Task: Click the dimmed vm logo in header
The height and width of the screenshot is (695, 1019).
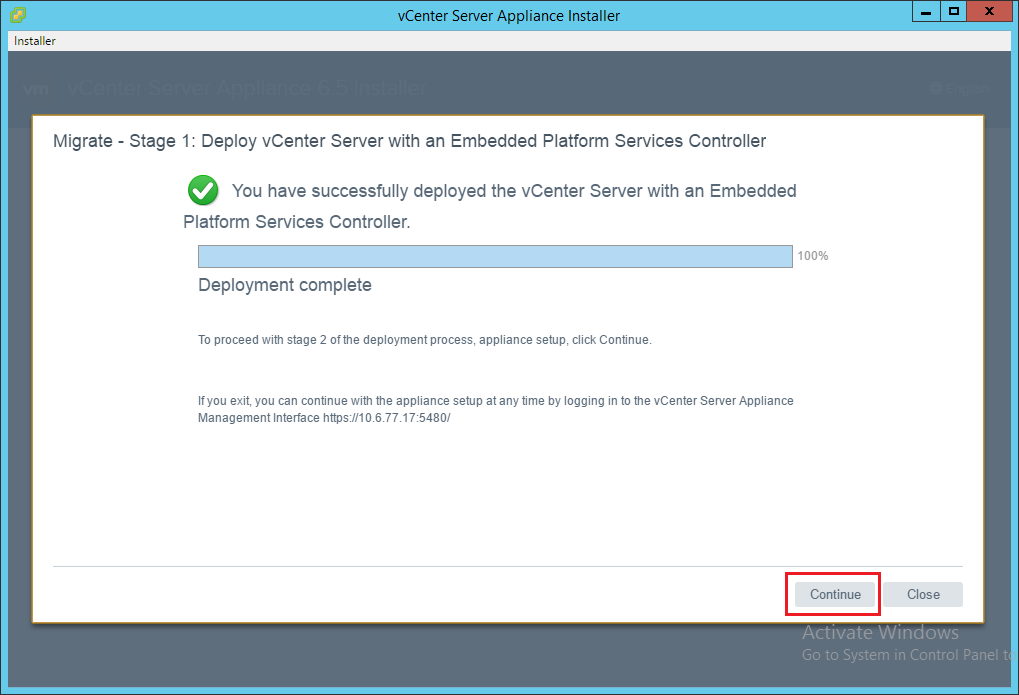Action: click(x=36, y=88)
